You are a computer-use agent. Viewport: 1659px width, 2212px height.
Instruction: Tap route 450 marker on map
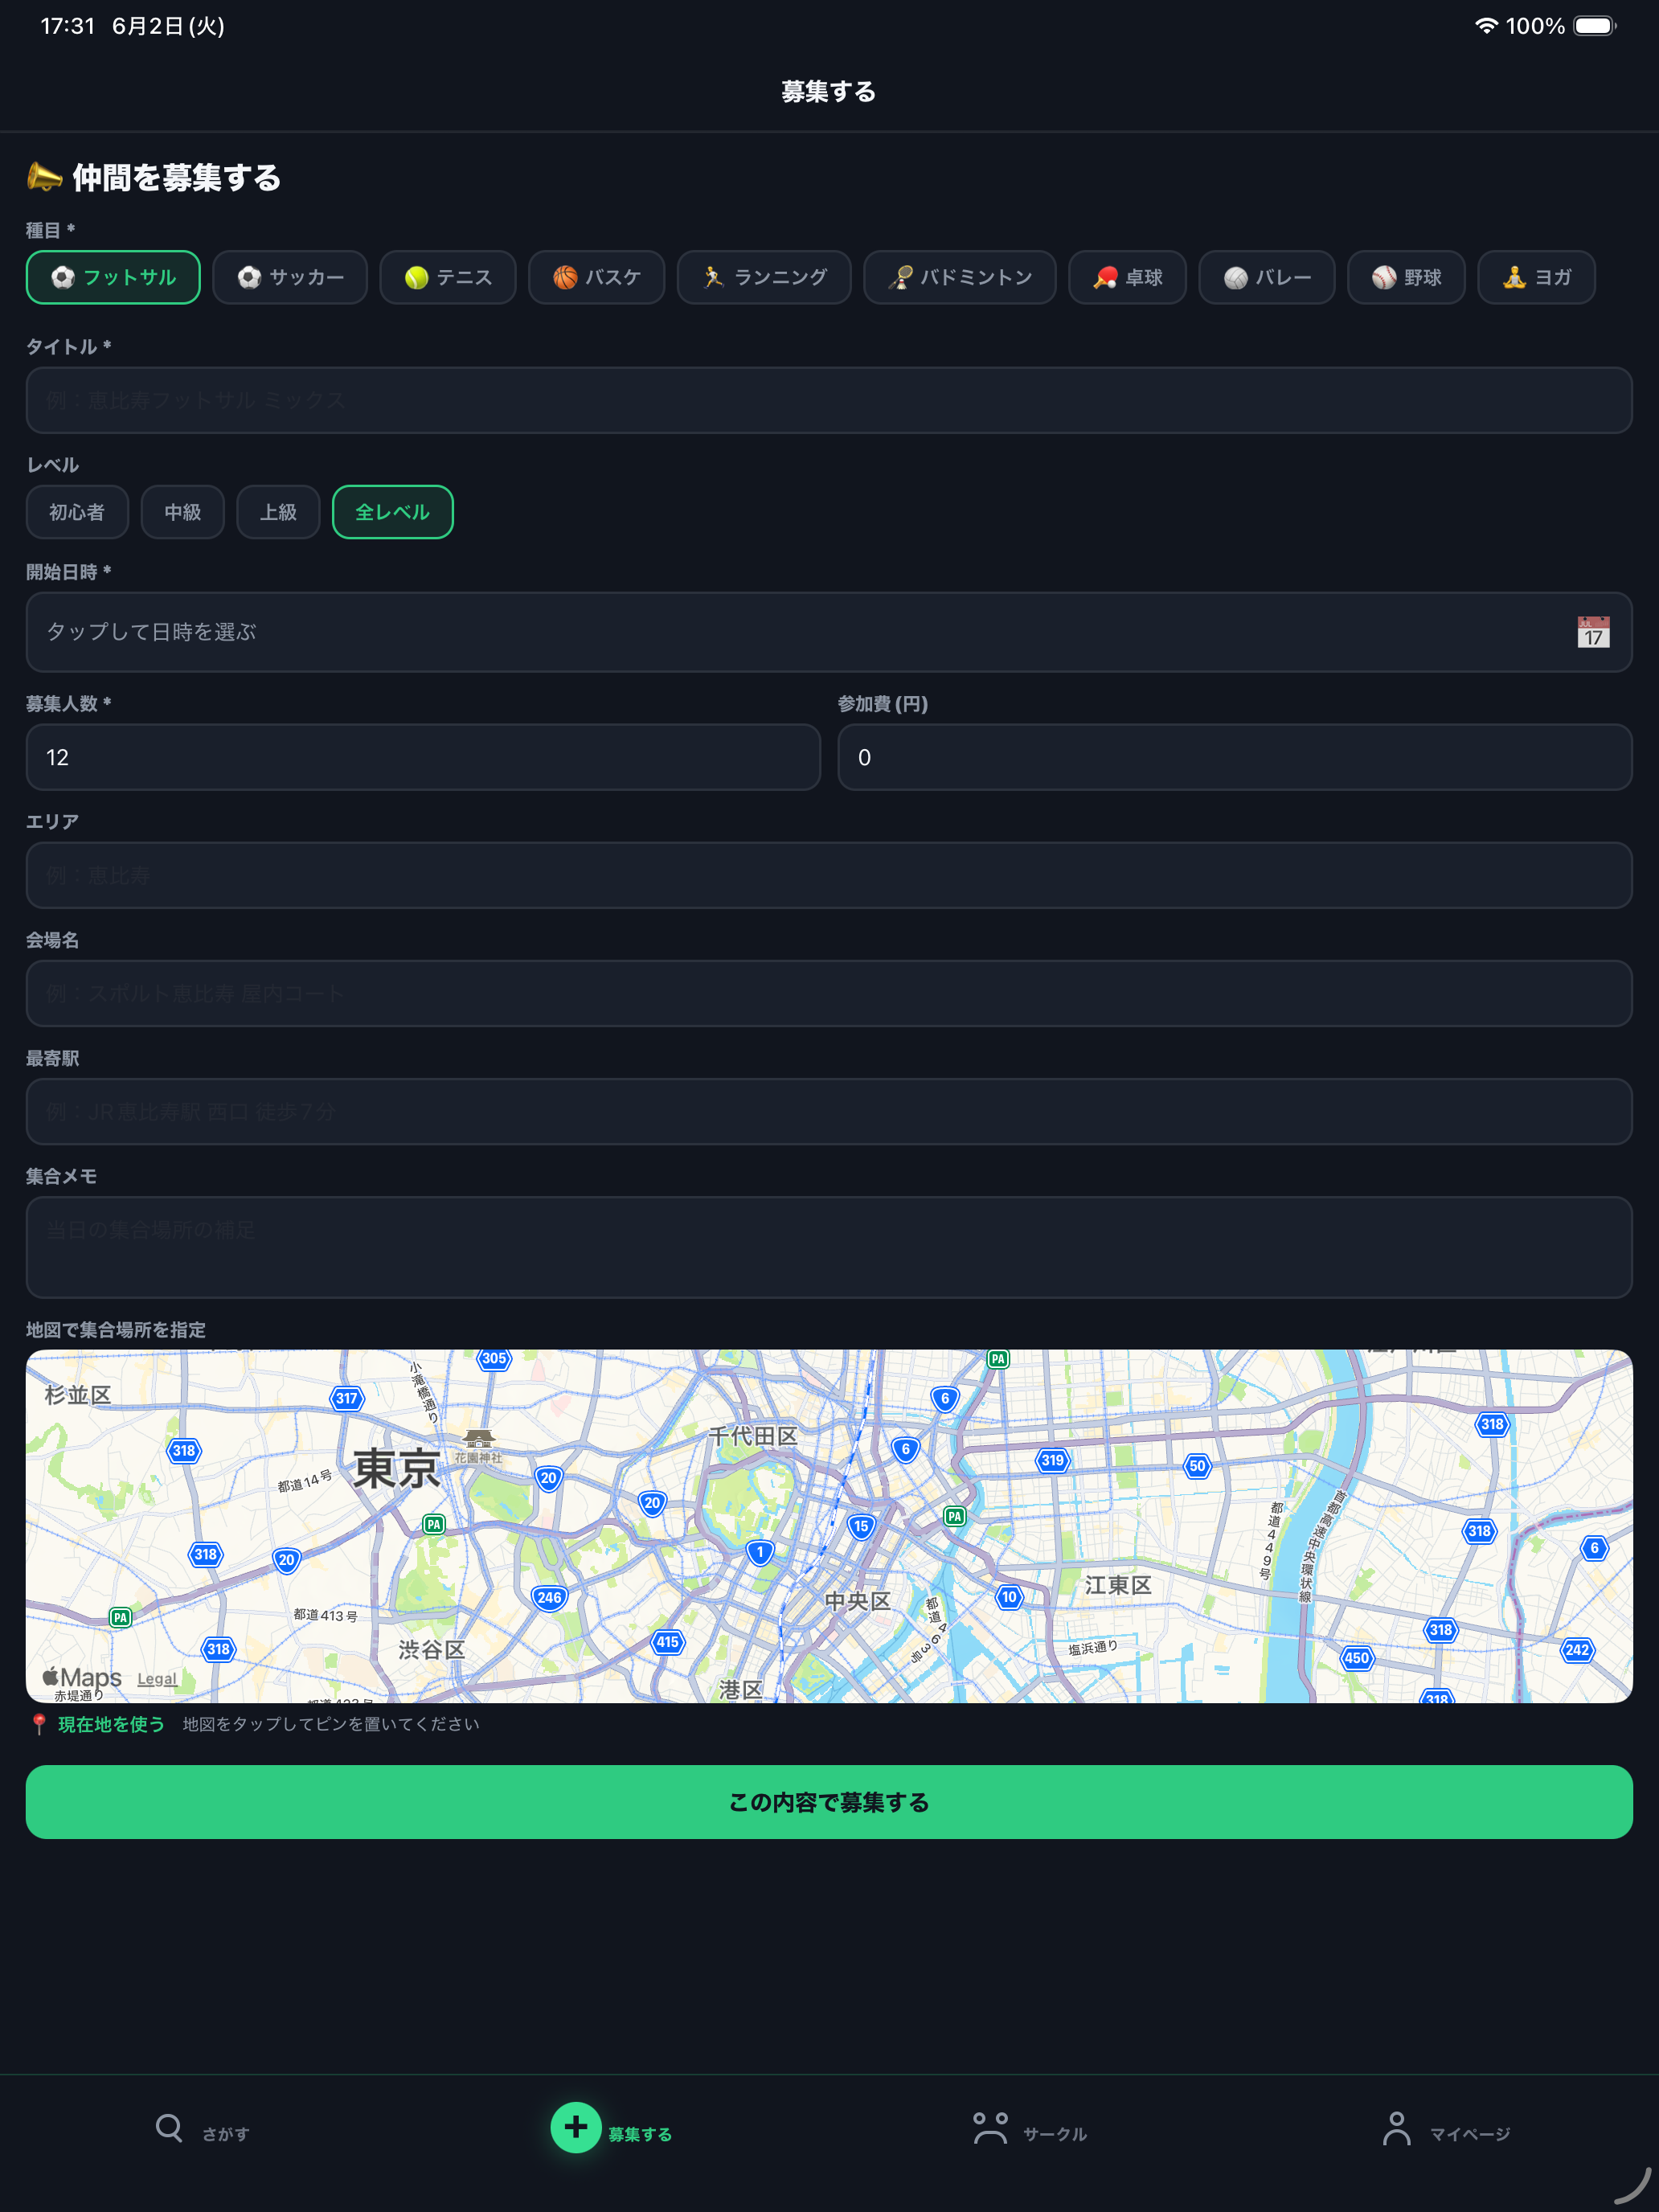[1356, 1657]
